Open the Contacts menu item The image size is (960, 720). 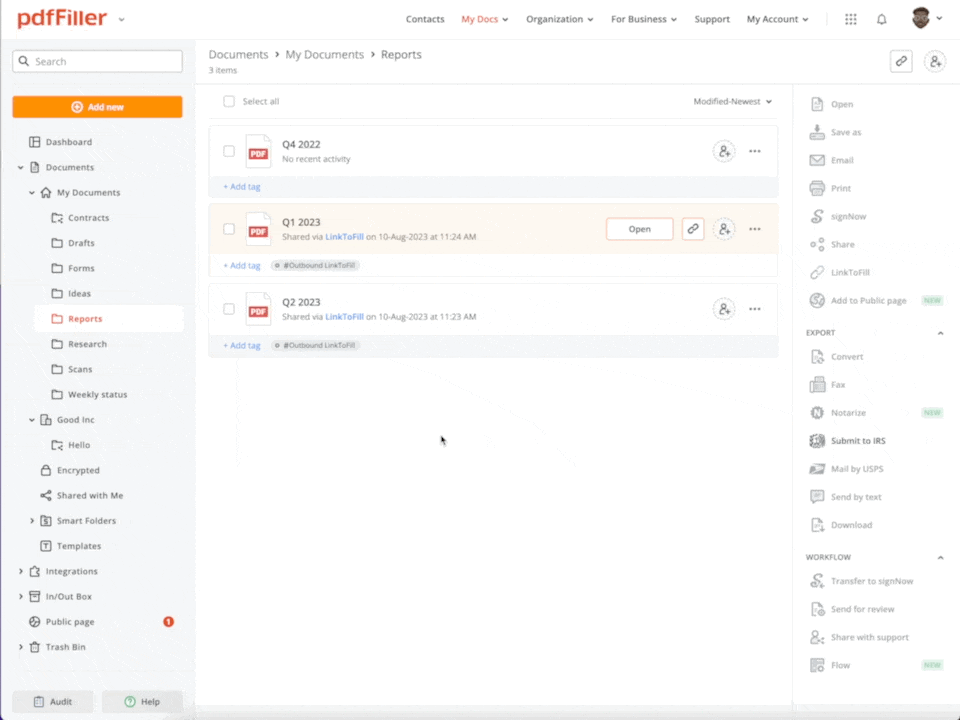[x=425, y=19]
